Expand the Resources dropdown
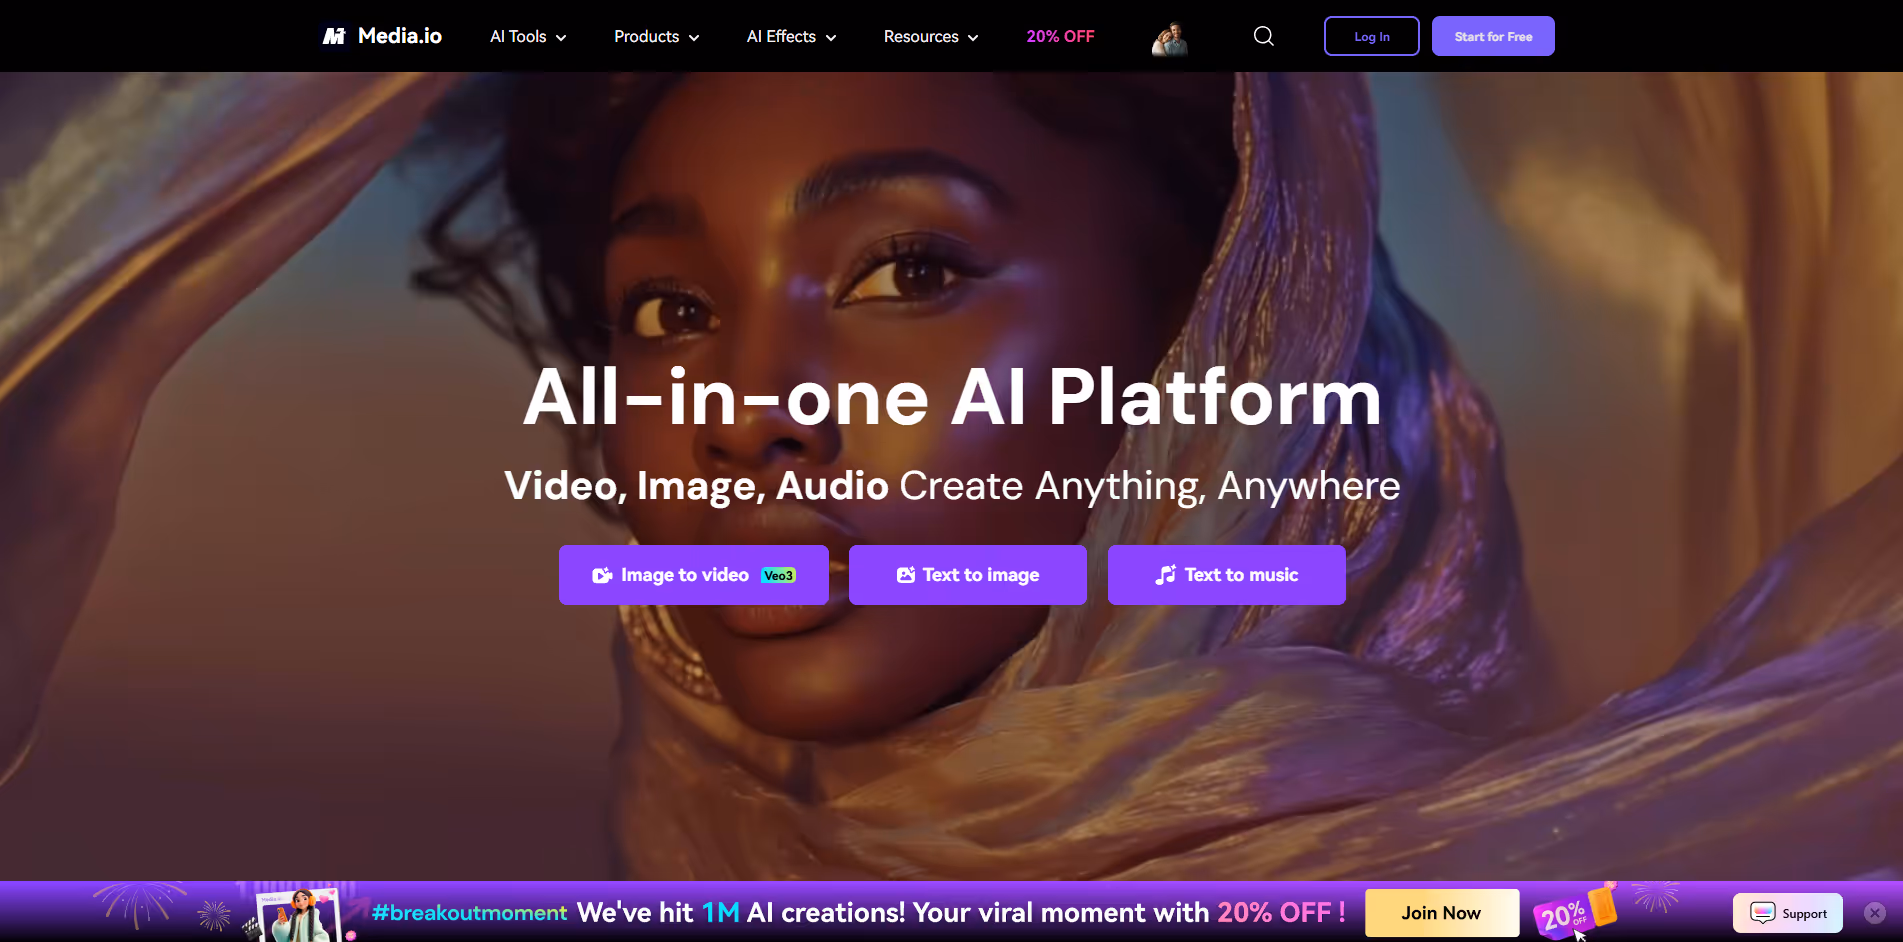Screen dimensions: 1903x942 [929, 36]
